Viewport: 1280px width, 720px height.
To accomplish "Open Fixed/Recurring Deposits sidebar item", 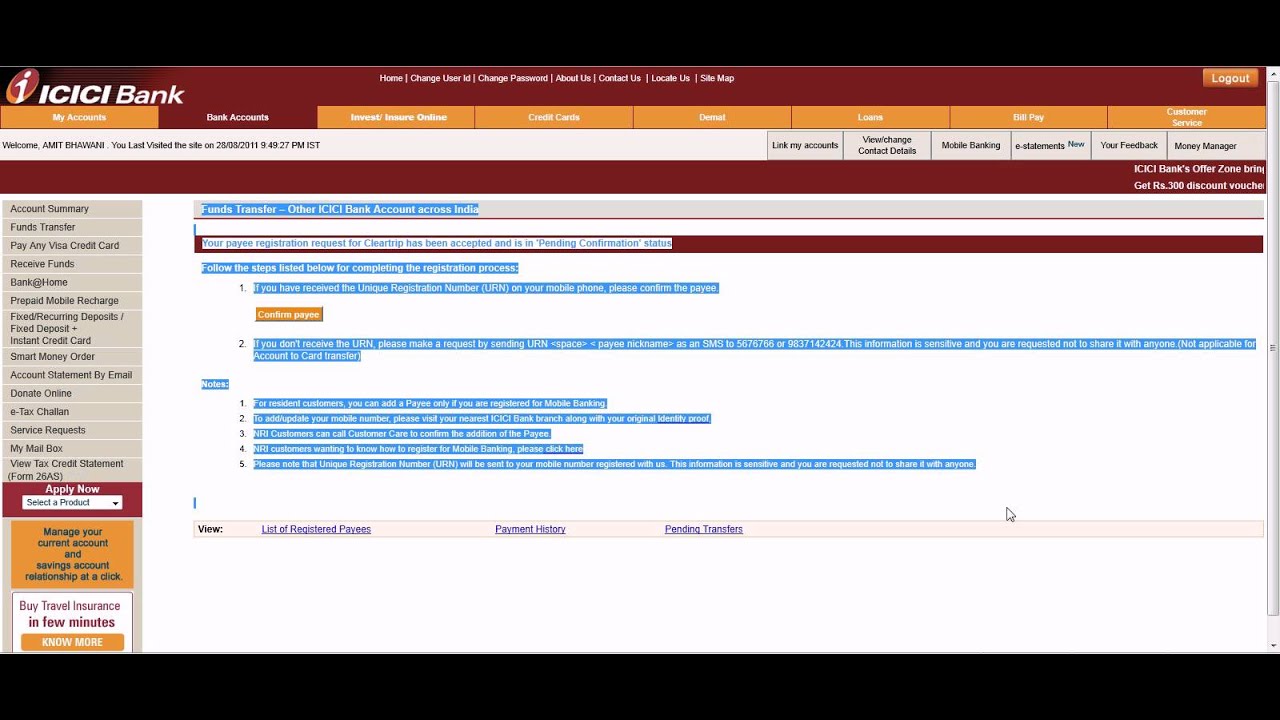I will (x=72, y=328).
